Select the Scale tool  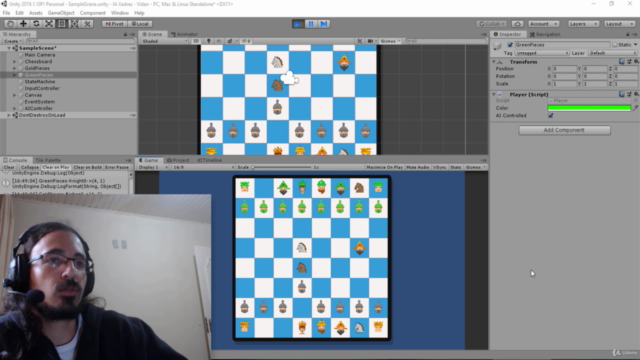49,24
